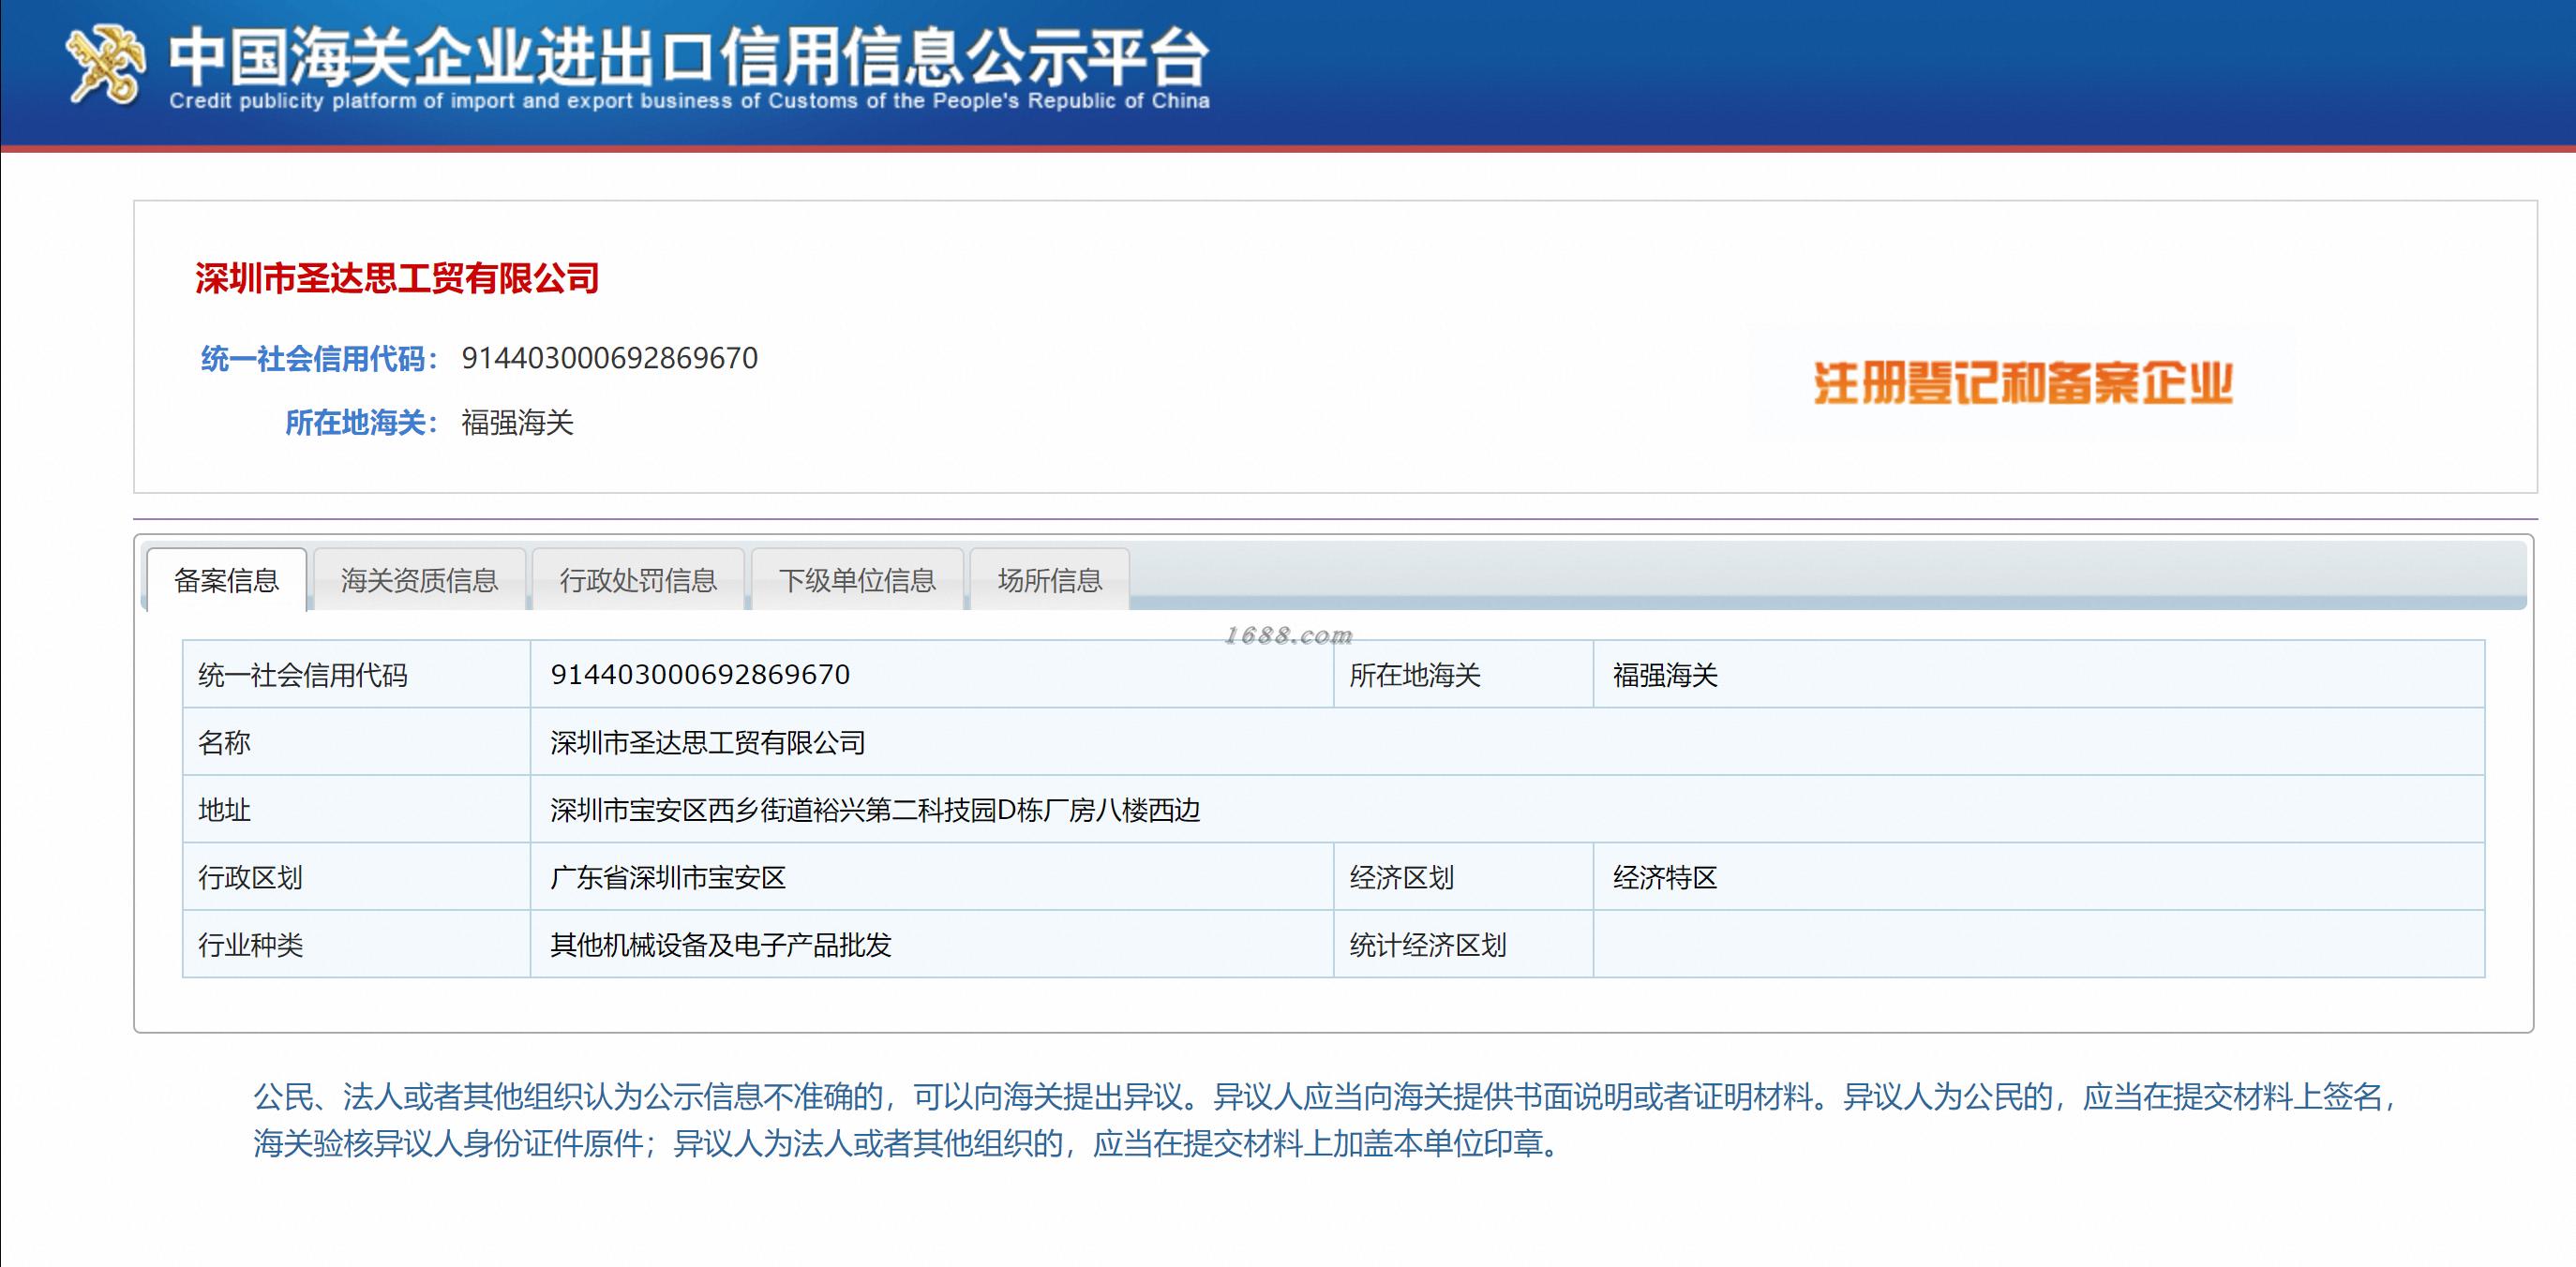Select the 下级单位信息 tab
The height and width of the screenshot is (1267, 2576).
pyautogui.click(x=857, y=580)
